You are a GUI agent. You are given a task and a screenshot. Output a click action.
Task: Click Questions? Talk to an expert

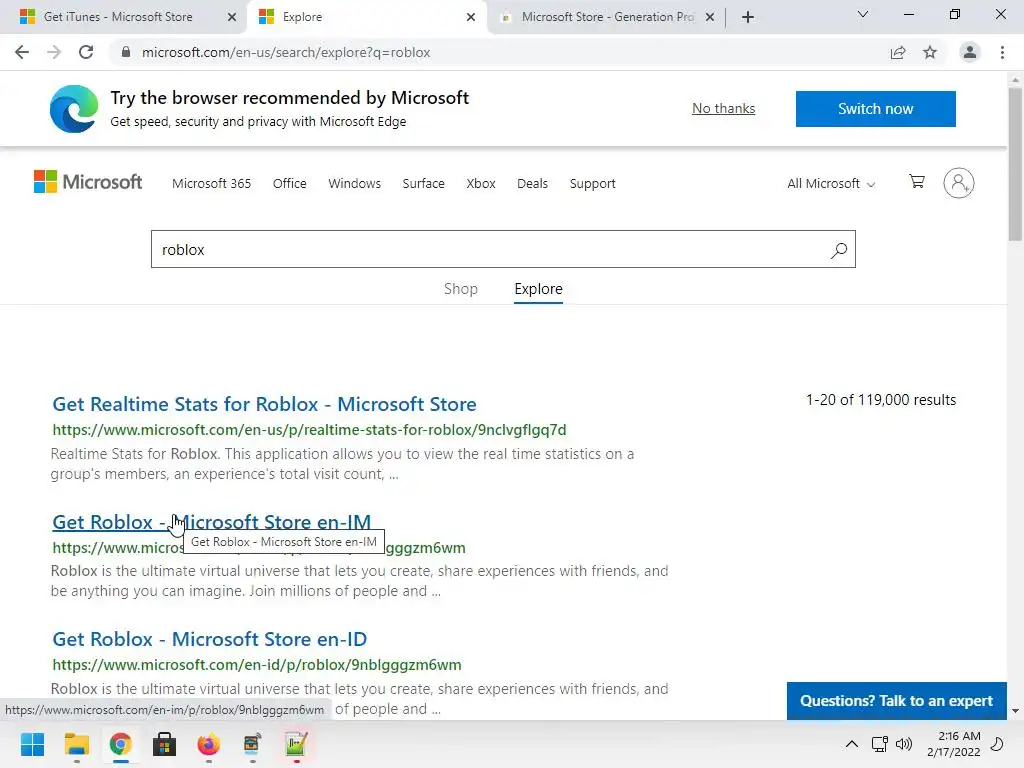896,701
